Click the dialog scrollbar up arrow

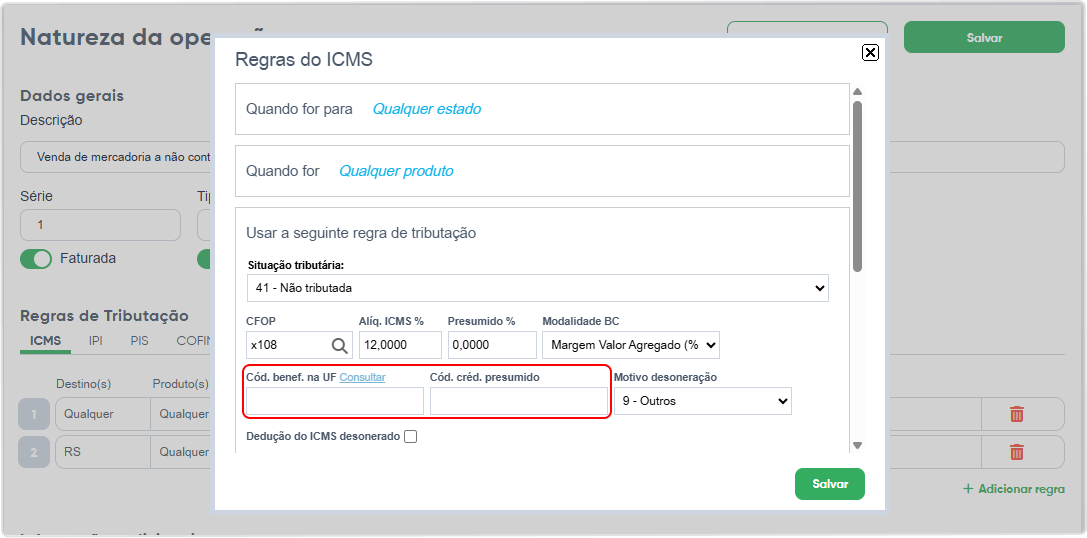857,92
